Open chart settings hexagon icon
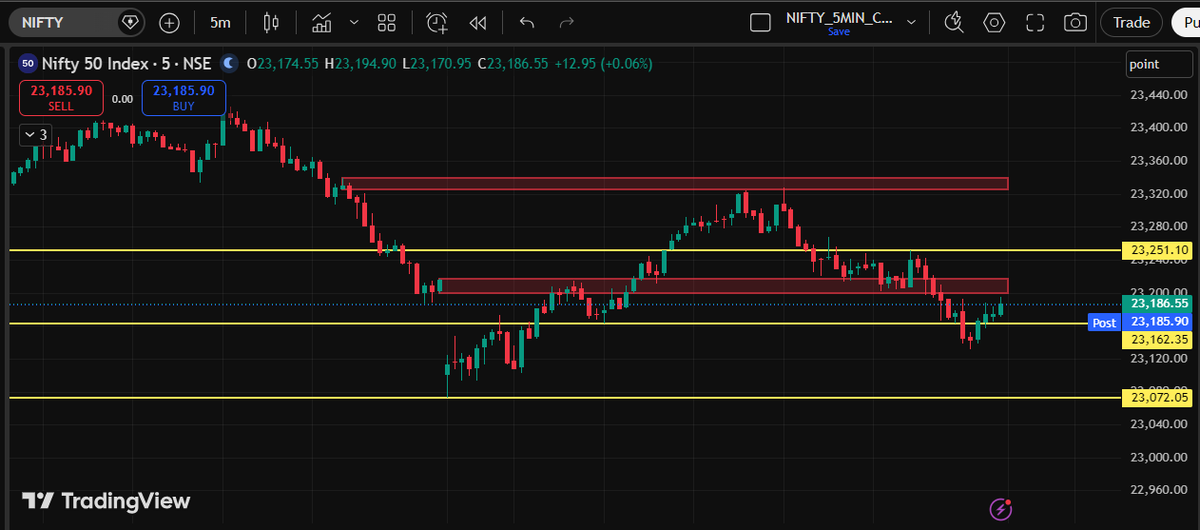This screenshot has width=1200, height=530. coord(994,22)
